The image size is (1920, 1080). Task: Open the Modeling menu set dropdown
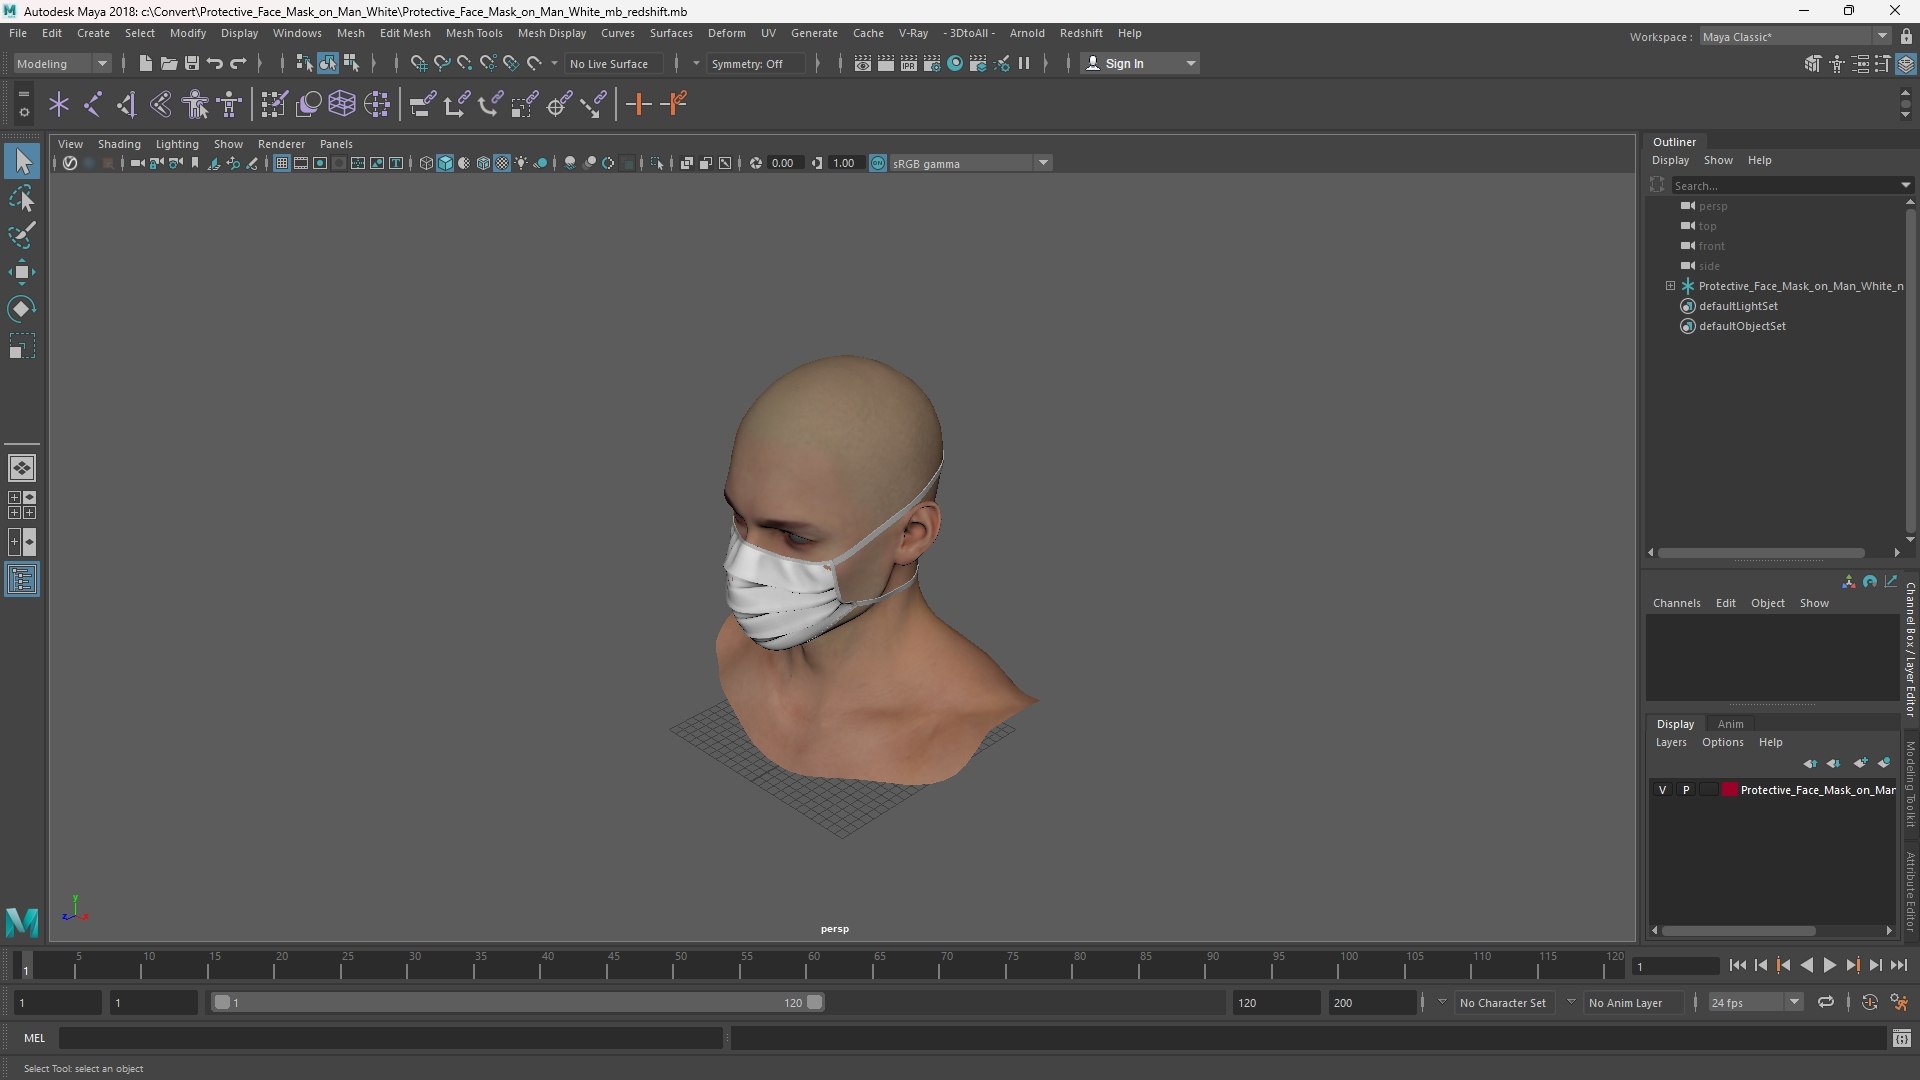coord(61,63)
